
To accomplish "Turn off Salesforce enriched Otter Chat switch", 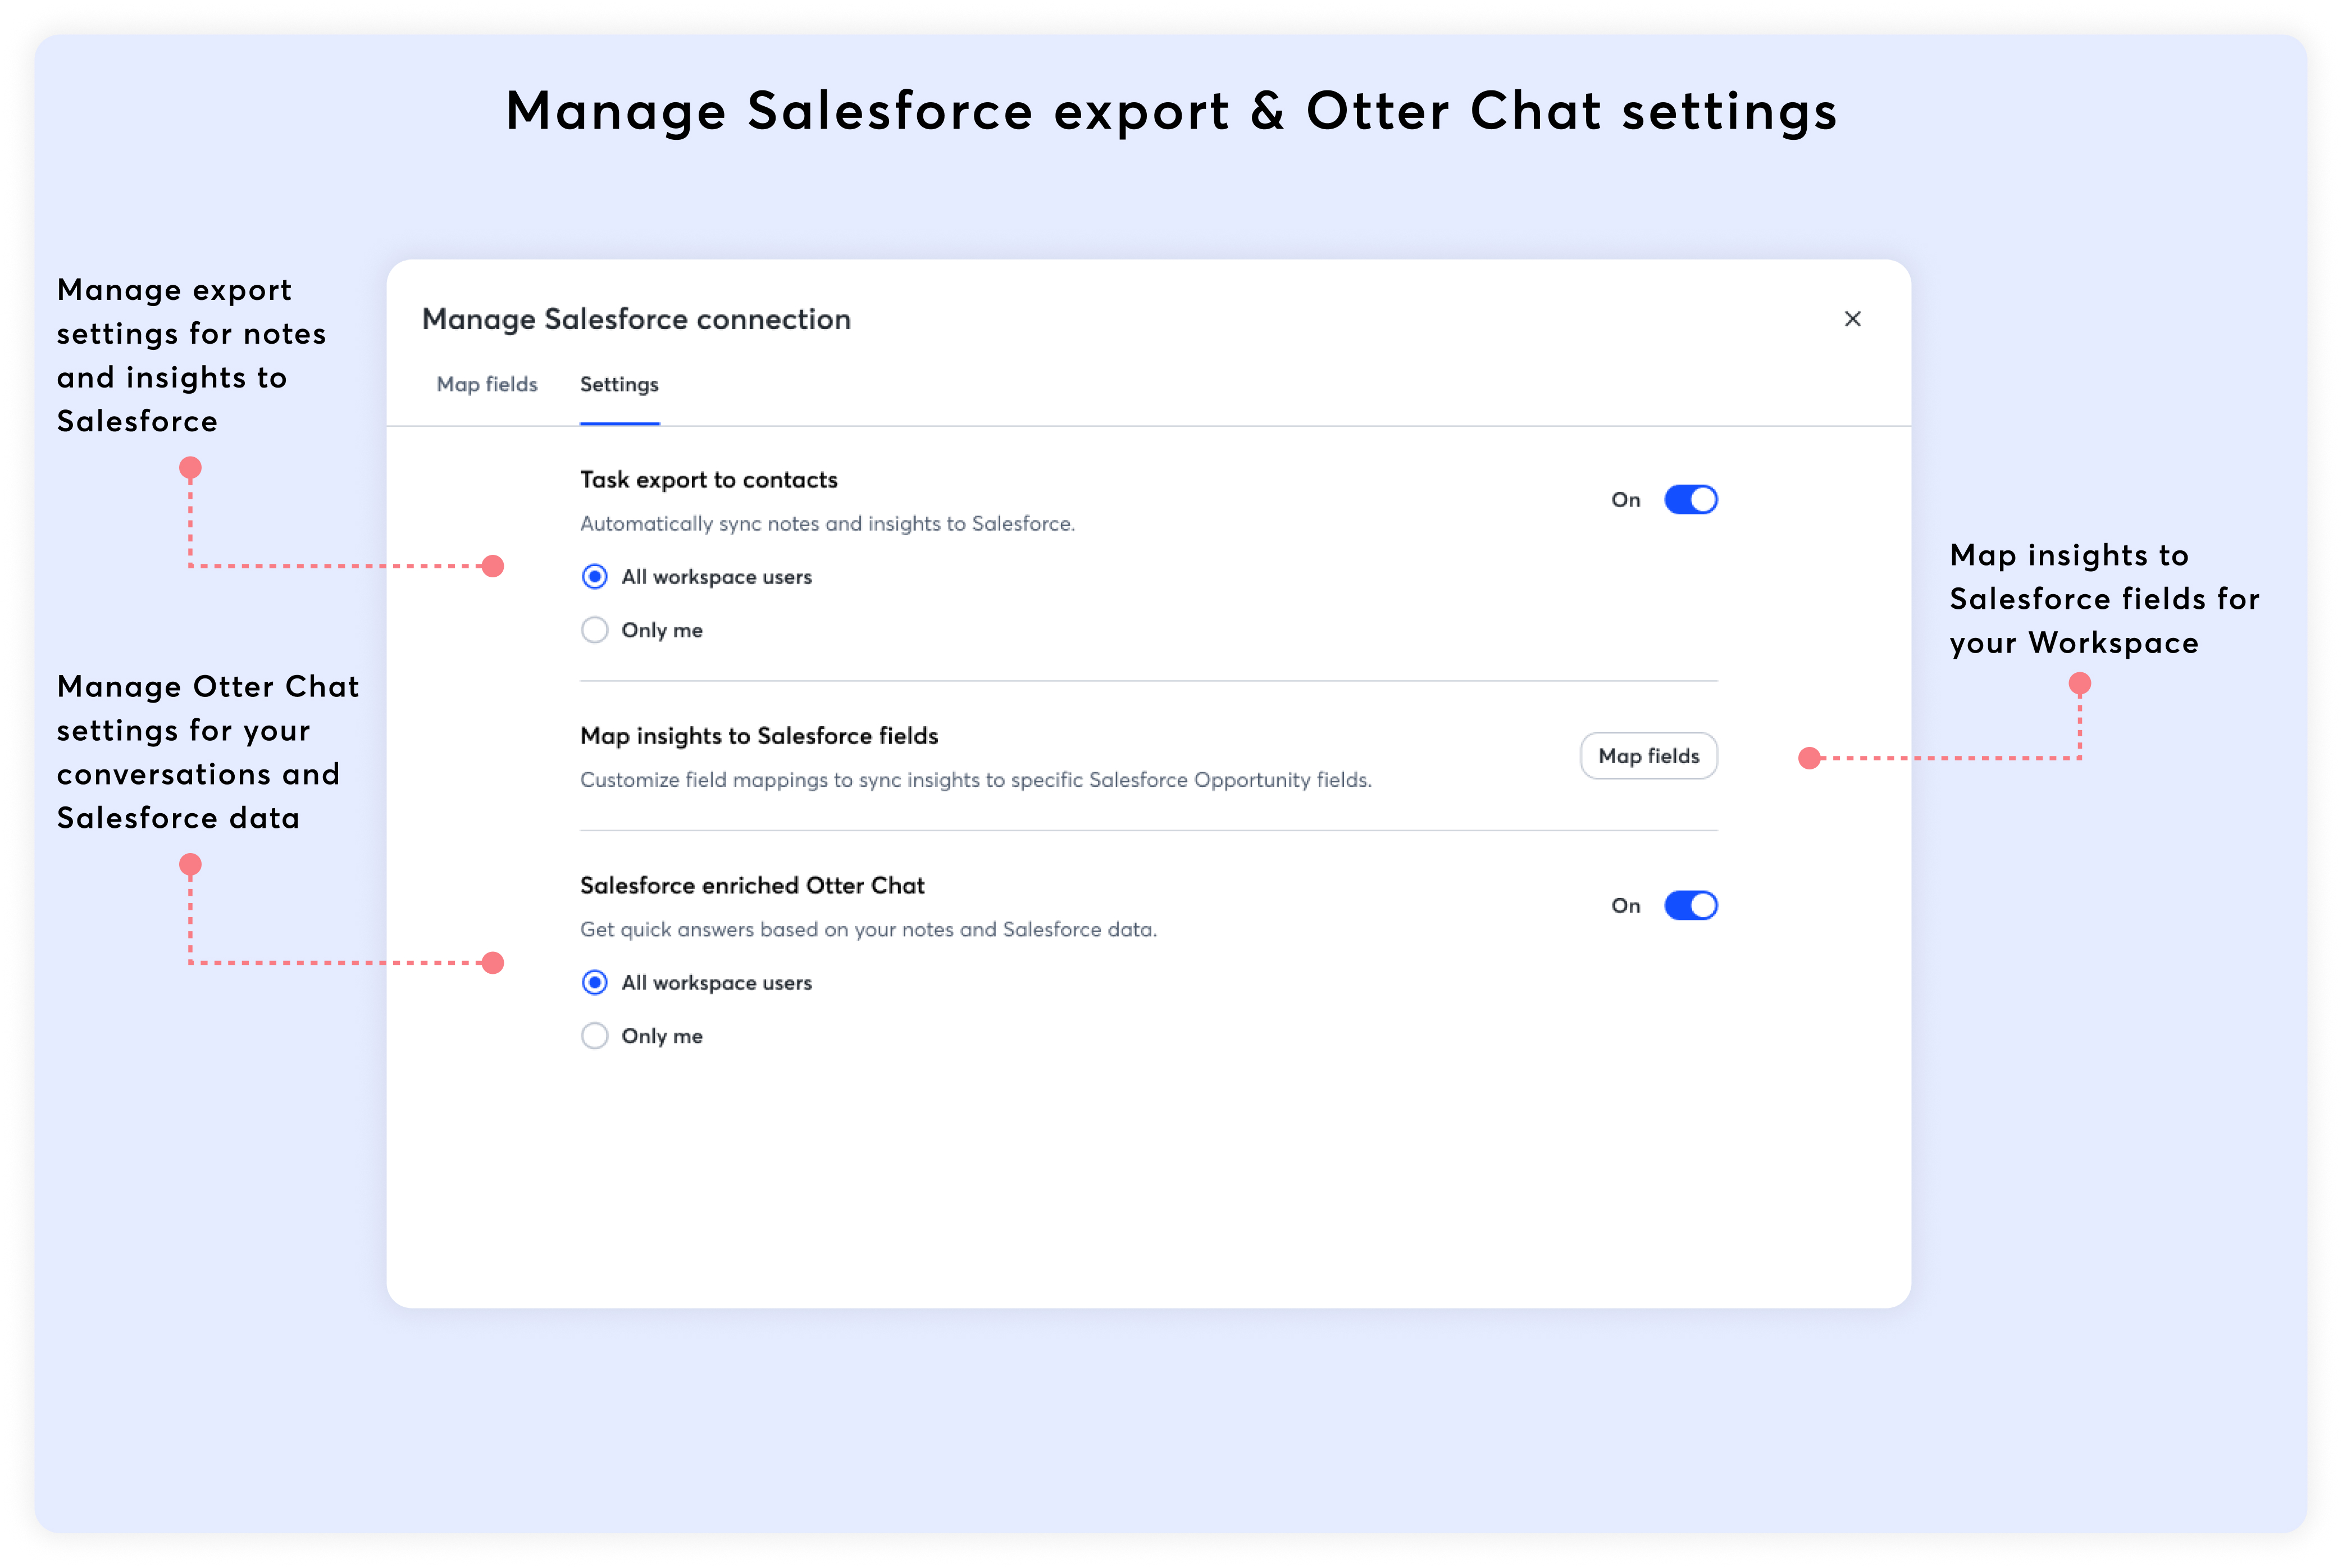I will coord(1690,906).
